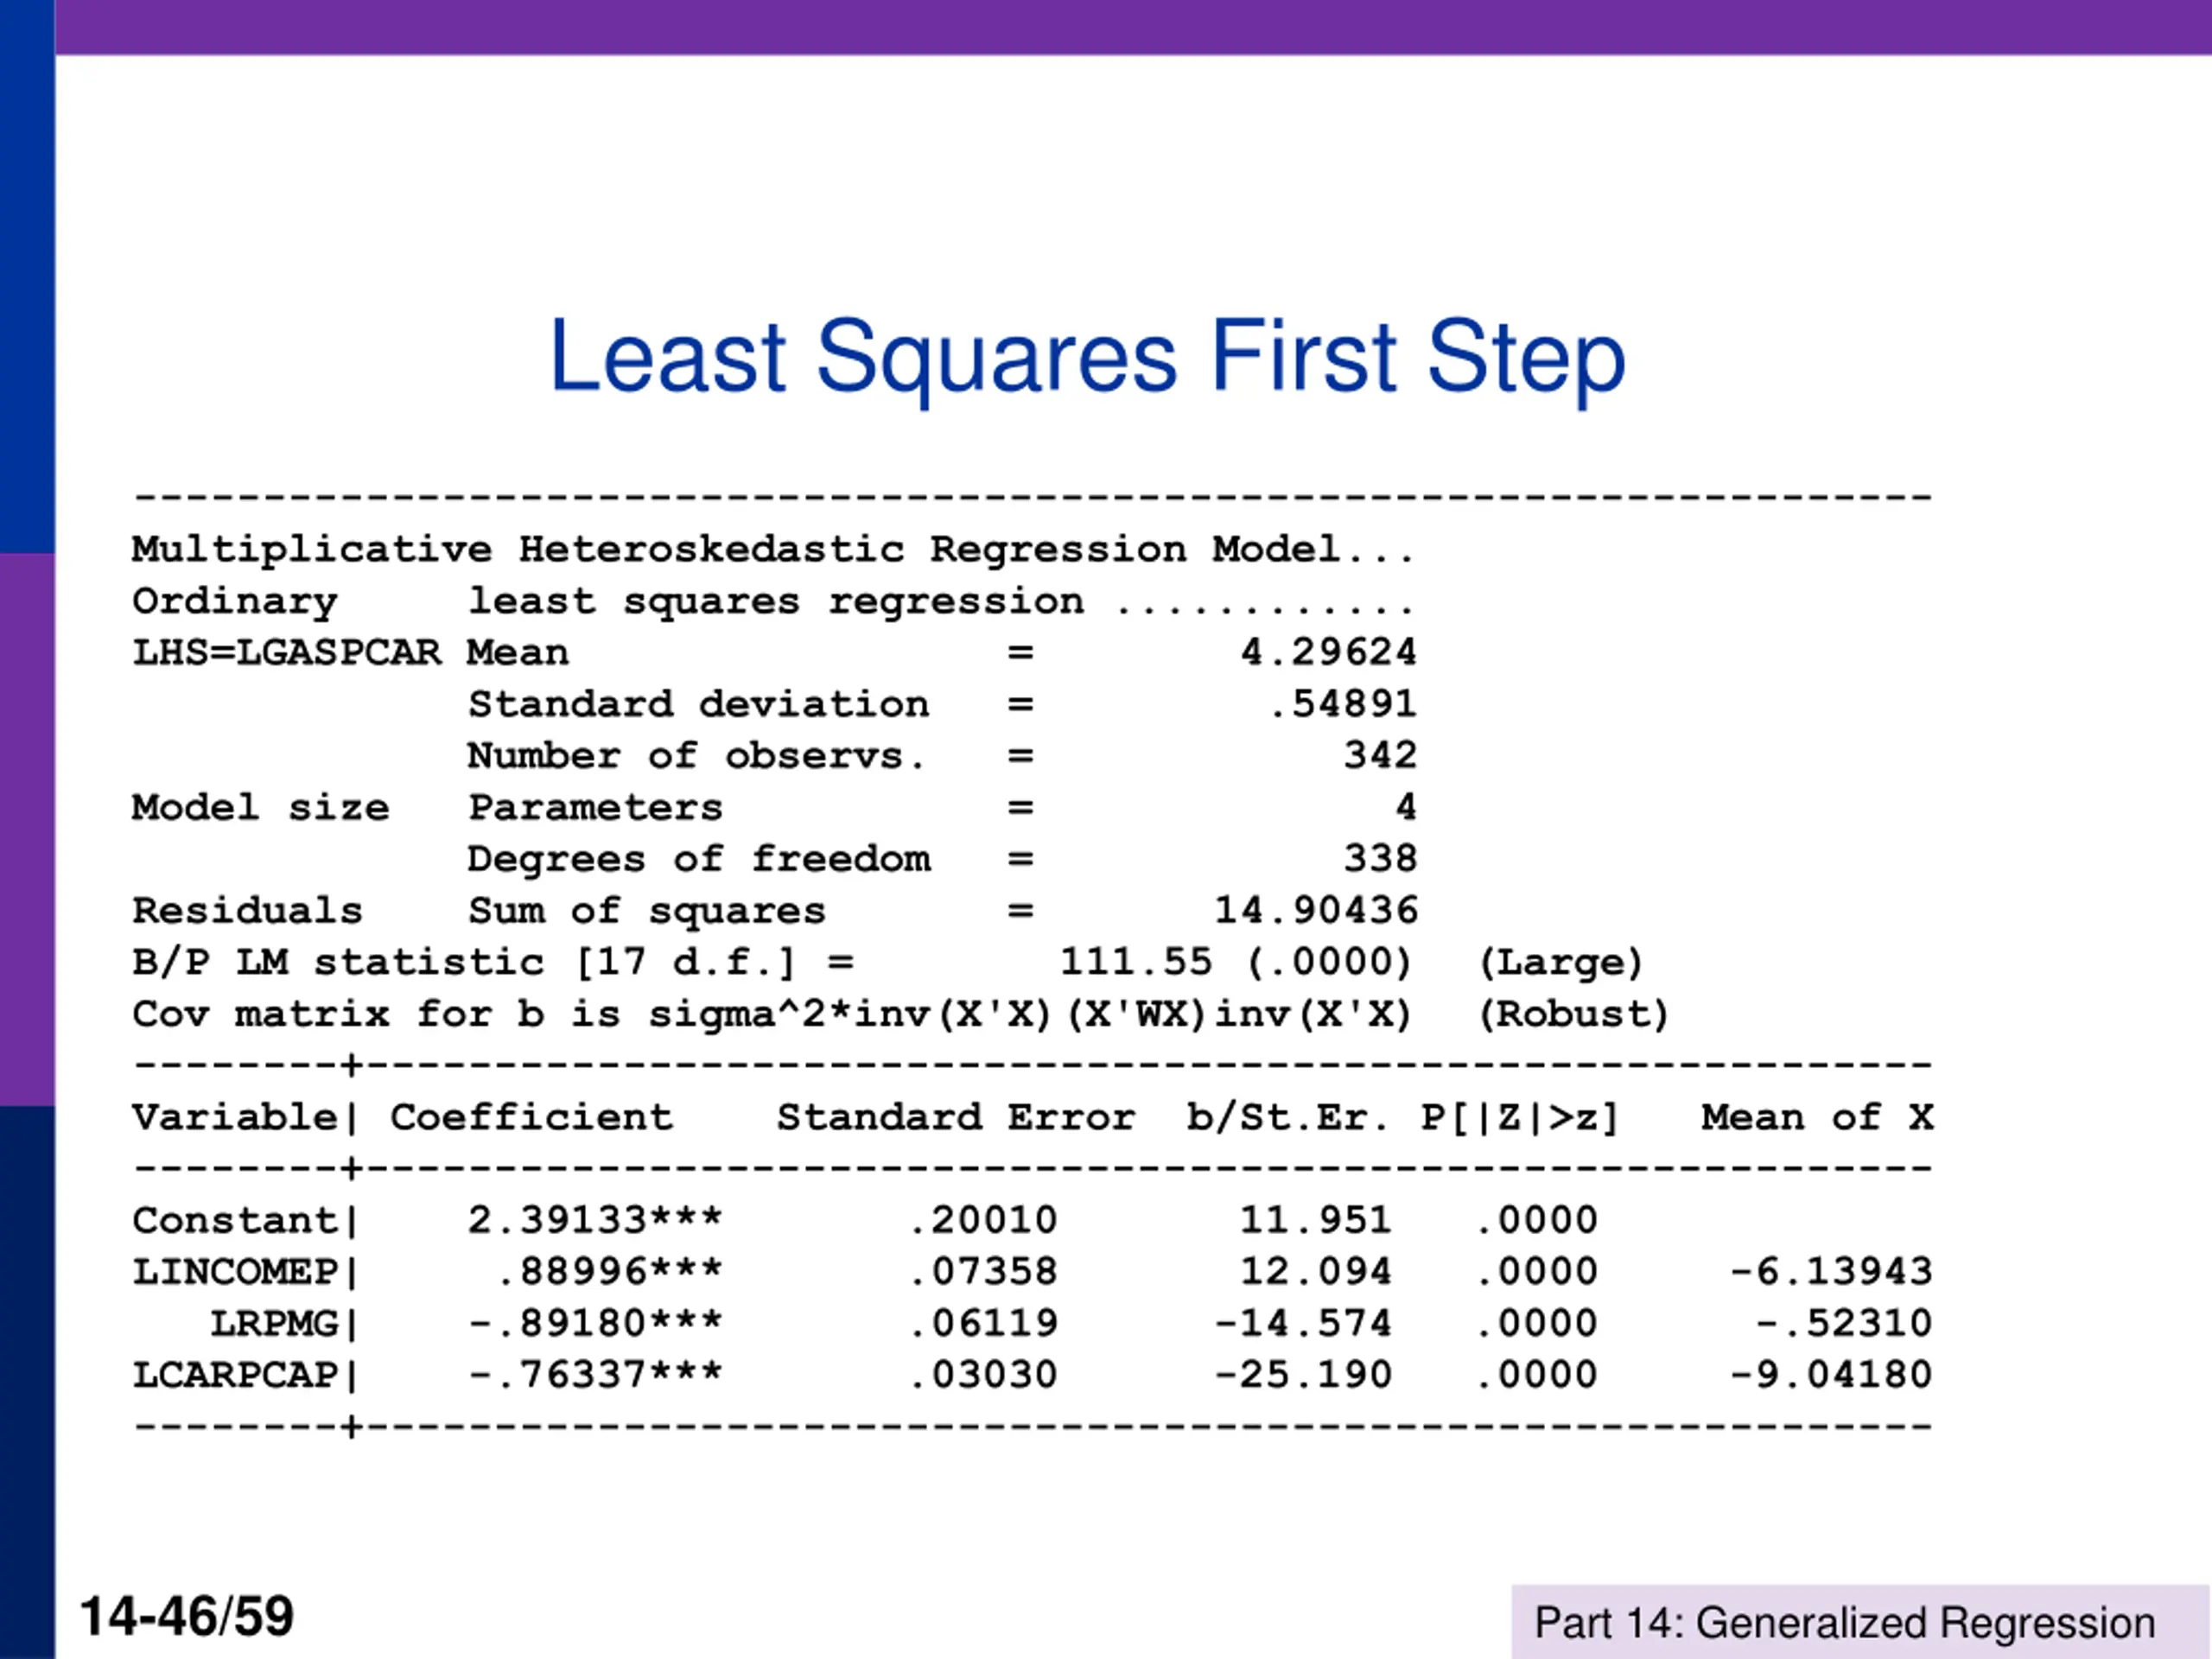
Task: Click the 'b/St.Er.' column header
Action: coord(1288,1118)
